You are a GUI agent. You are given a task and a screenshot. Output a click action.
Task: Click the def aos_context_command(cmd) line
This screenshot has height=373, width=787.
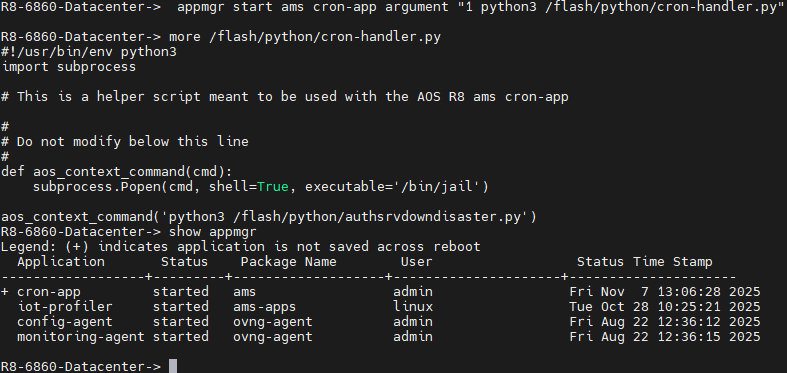tap(117, 172)
